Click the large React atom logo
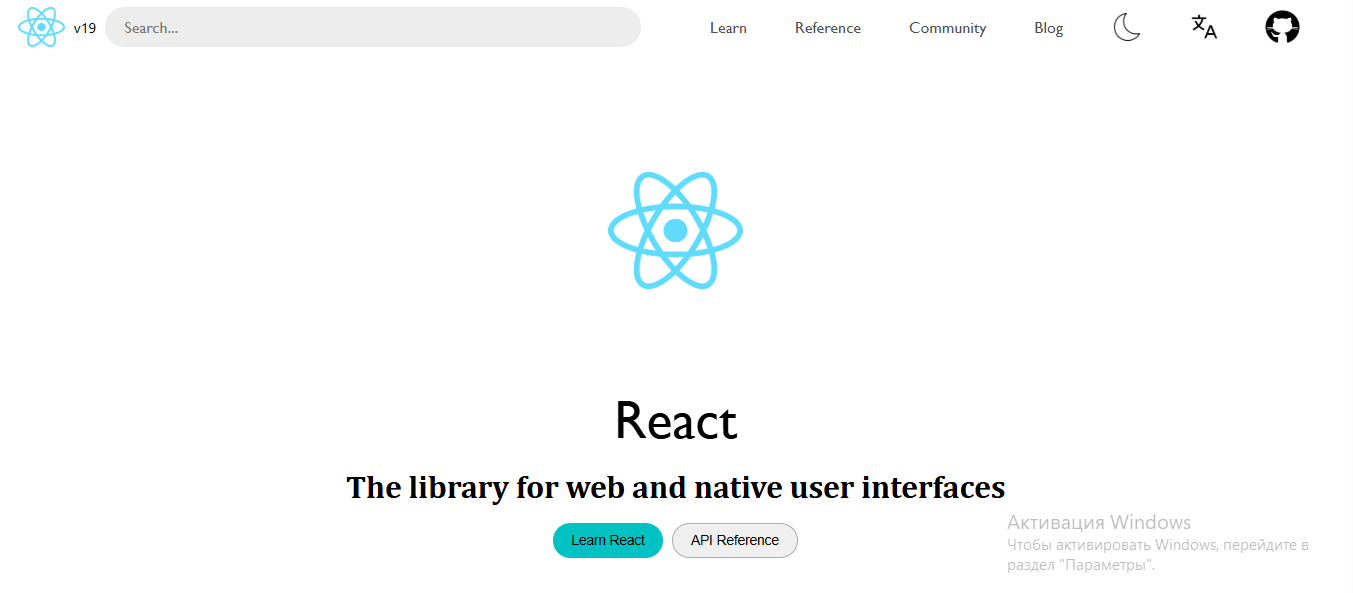Screen dimensions: 1353x593 click(x=675, y=230)
